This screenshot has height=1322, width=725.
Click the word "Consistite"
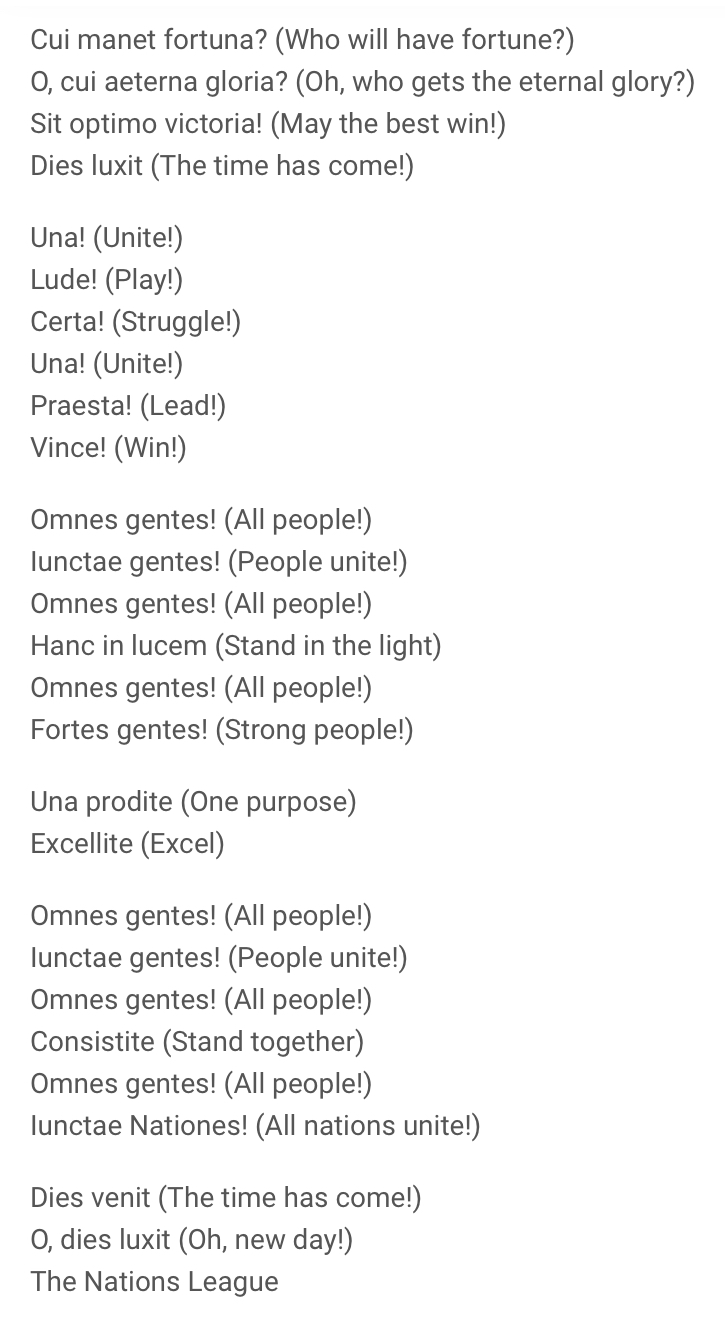tap(92, 1041)
